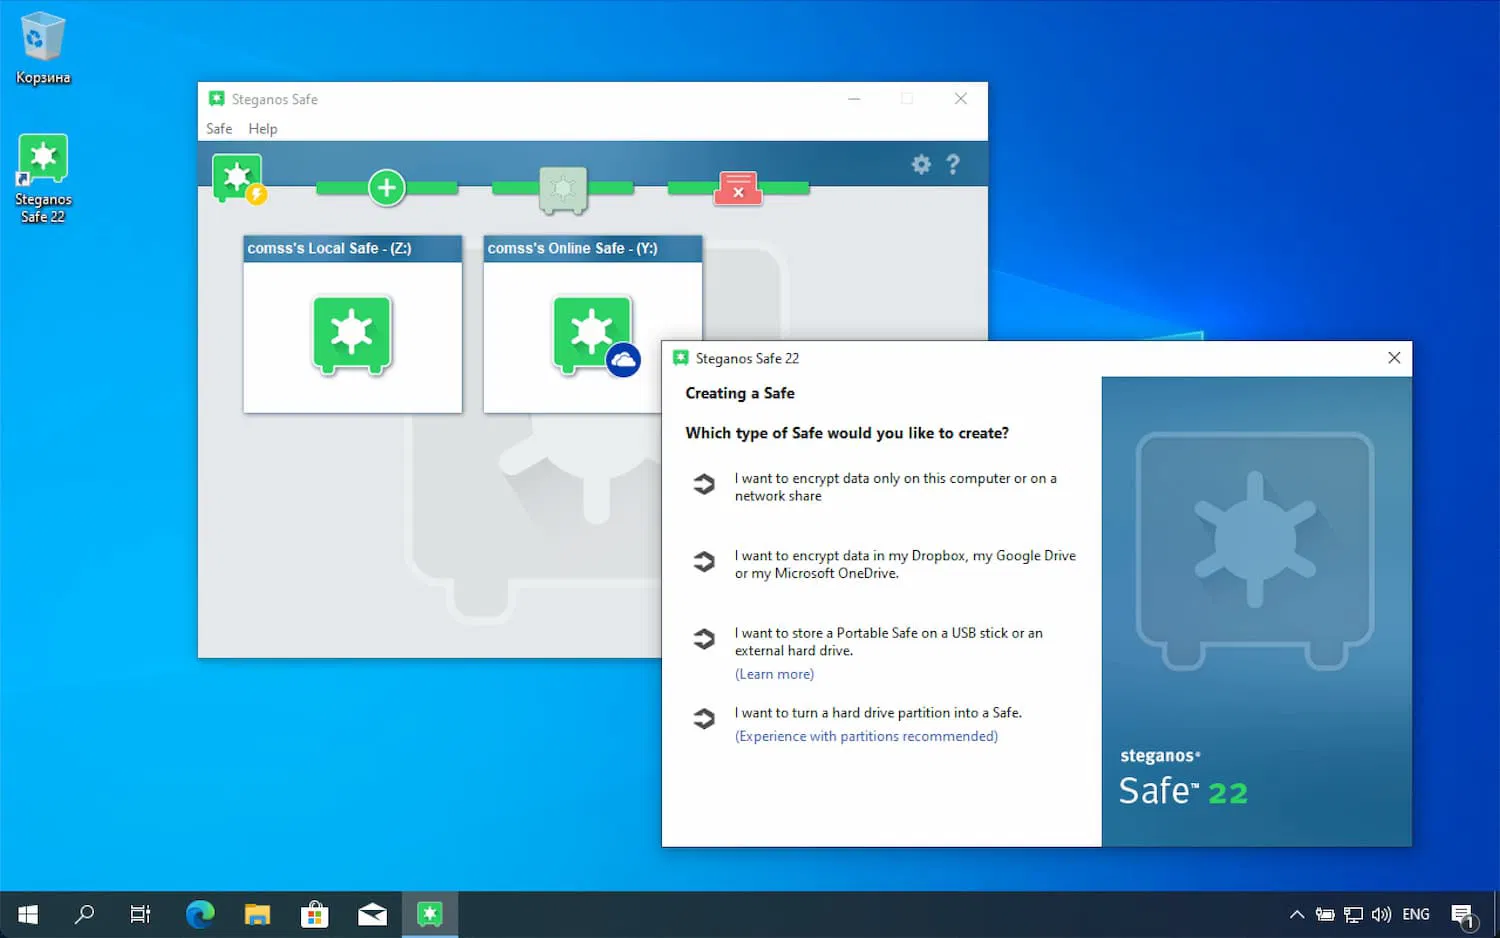
Task: Open the Safe menu in Steganos Safe
Action: pos(219,129)
